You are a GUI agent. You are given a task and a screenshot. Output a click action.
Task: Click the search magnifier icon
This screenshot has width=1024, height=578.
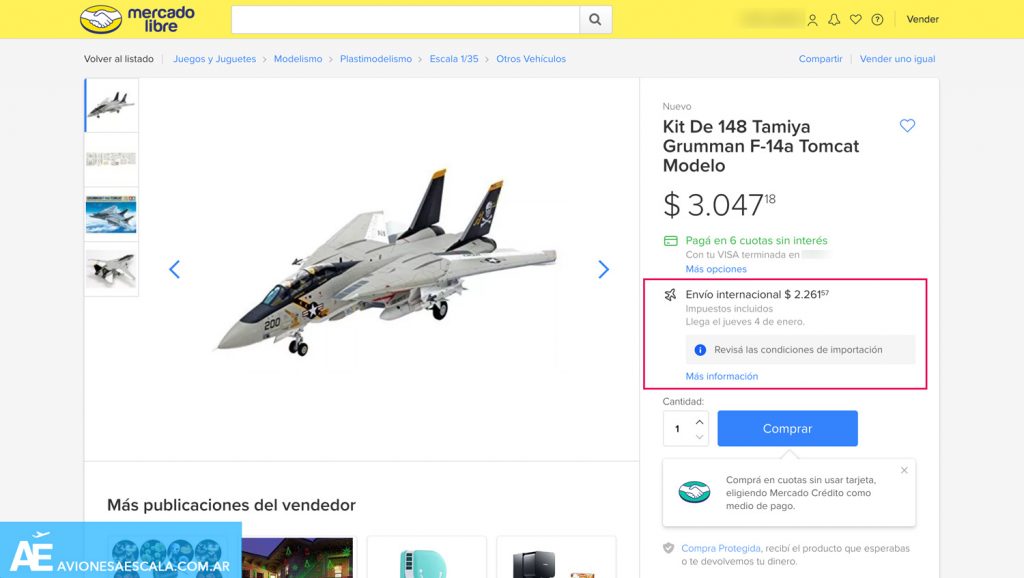coord(595,19)
